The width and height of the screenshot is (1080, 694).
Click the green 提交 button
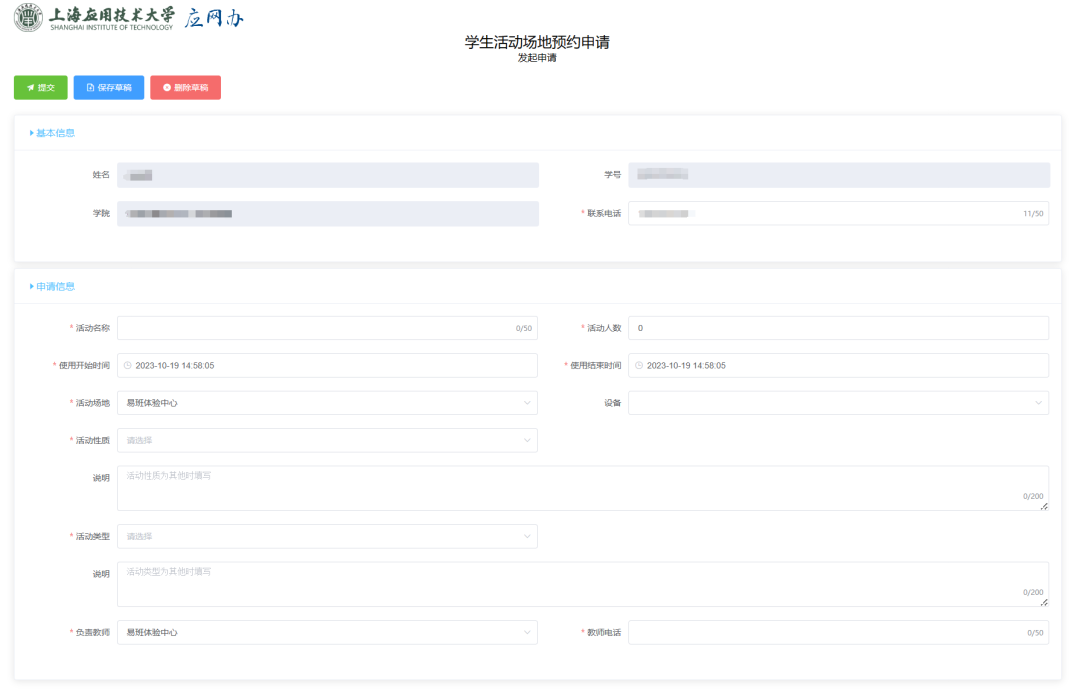40,87
